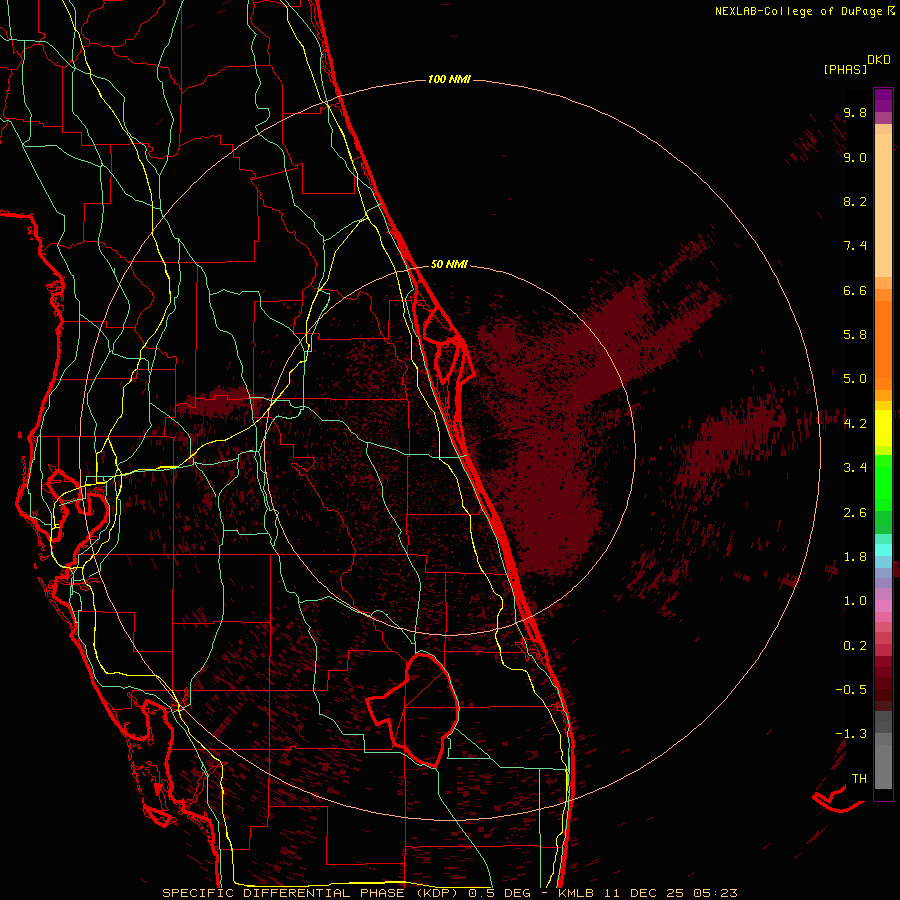Click the 0.5 DEG elevation text
900x900 pixels.
pos(499,893)
